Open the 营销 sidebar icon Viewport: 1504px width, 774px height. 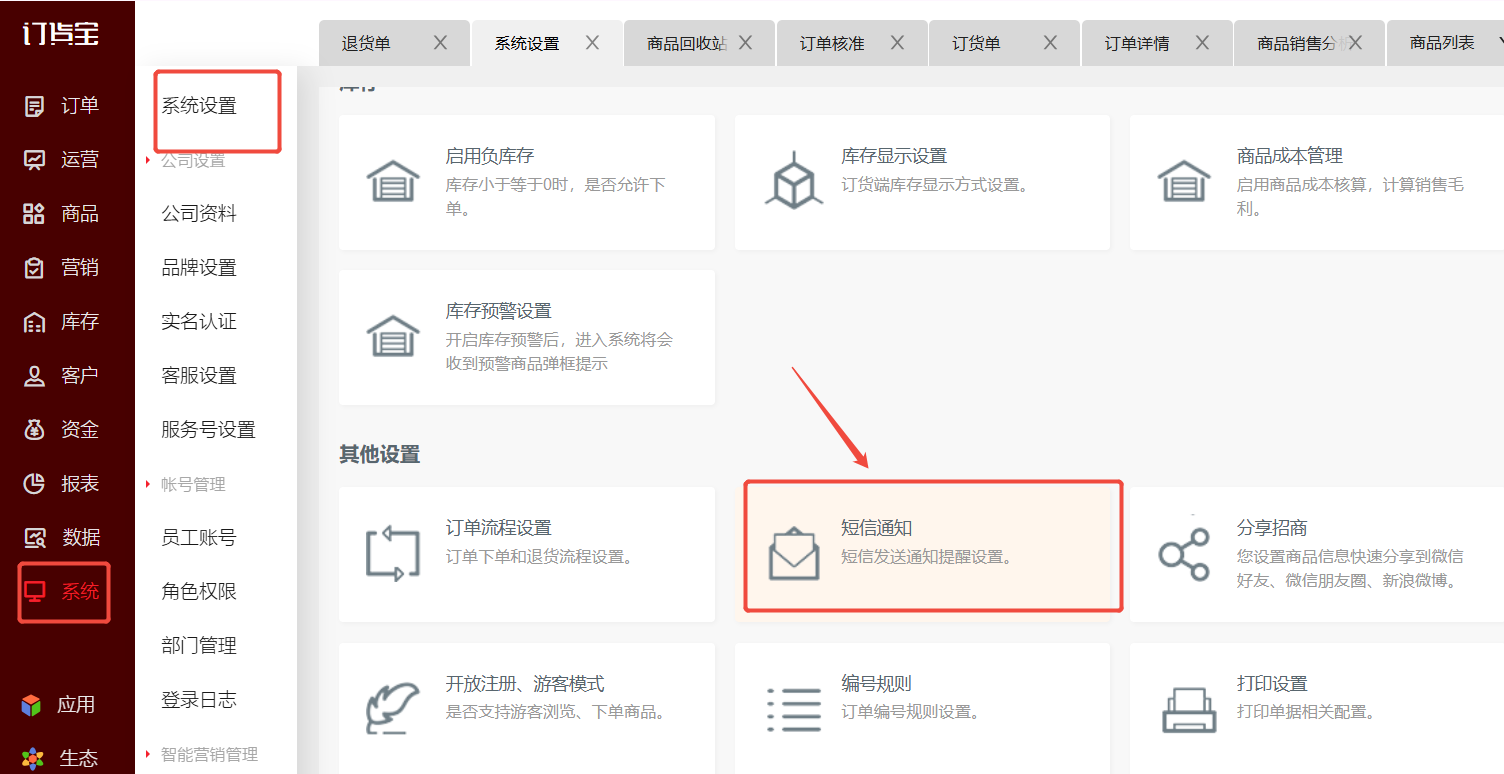[x=35, y=268]
